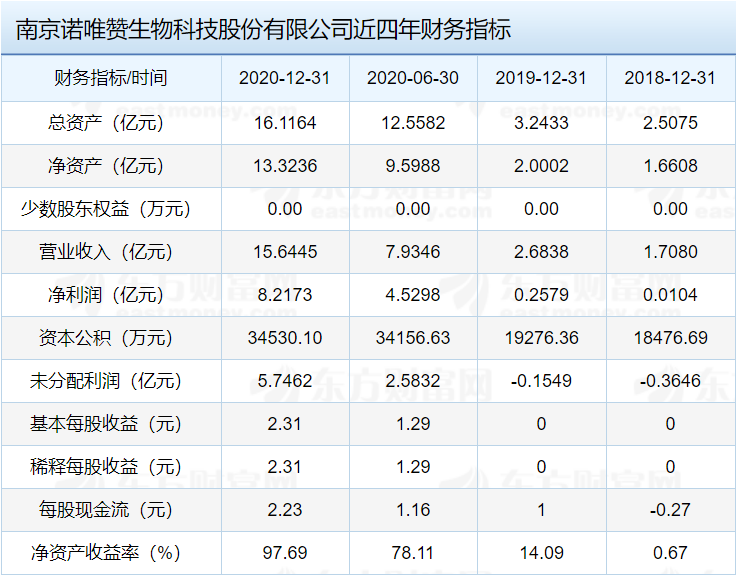Click the 2020-12-31 column header

(x=285, y=79)
